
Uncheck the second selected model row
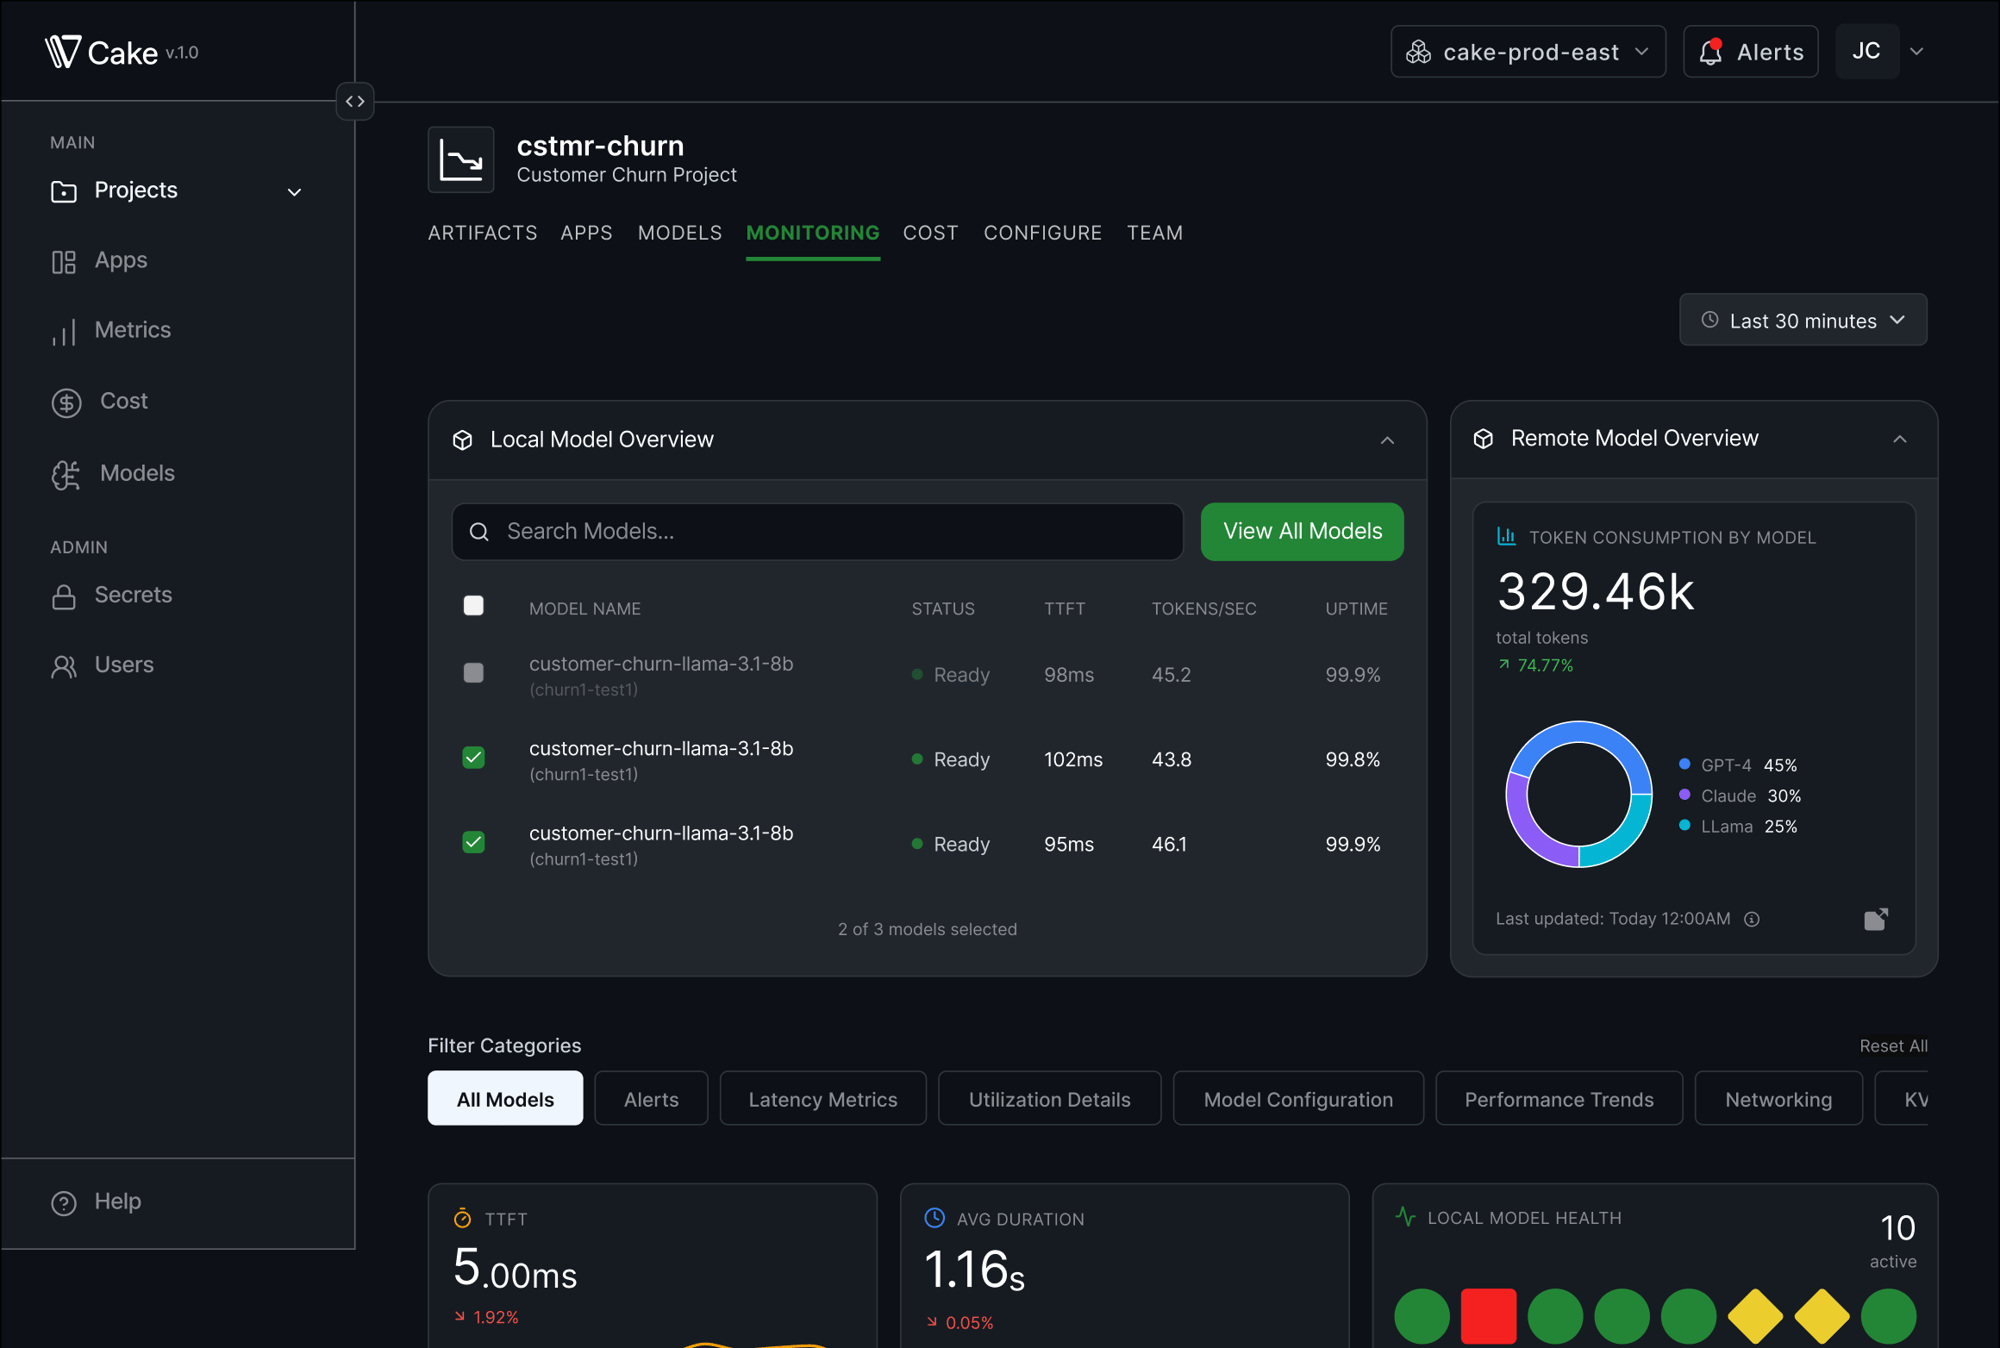[x=473, y=757]
